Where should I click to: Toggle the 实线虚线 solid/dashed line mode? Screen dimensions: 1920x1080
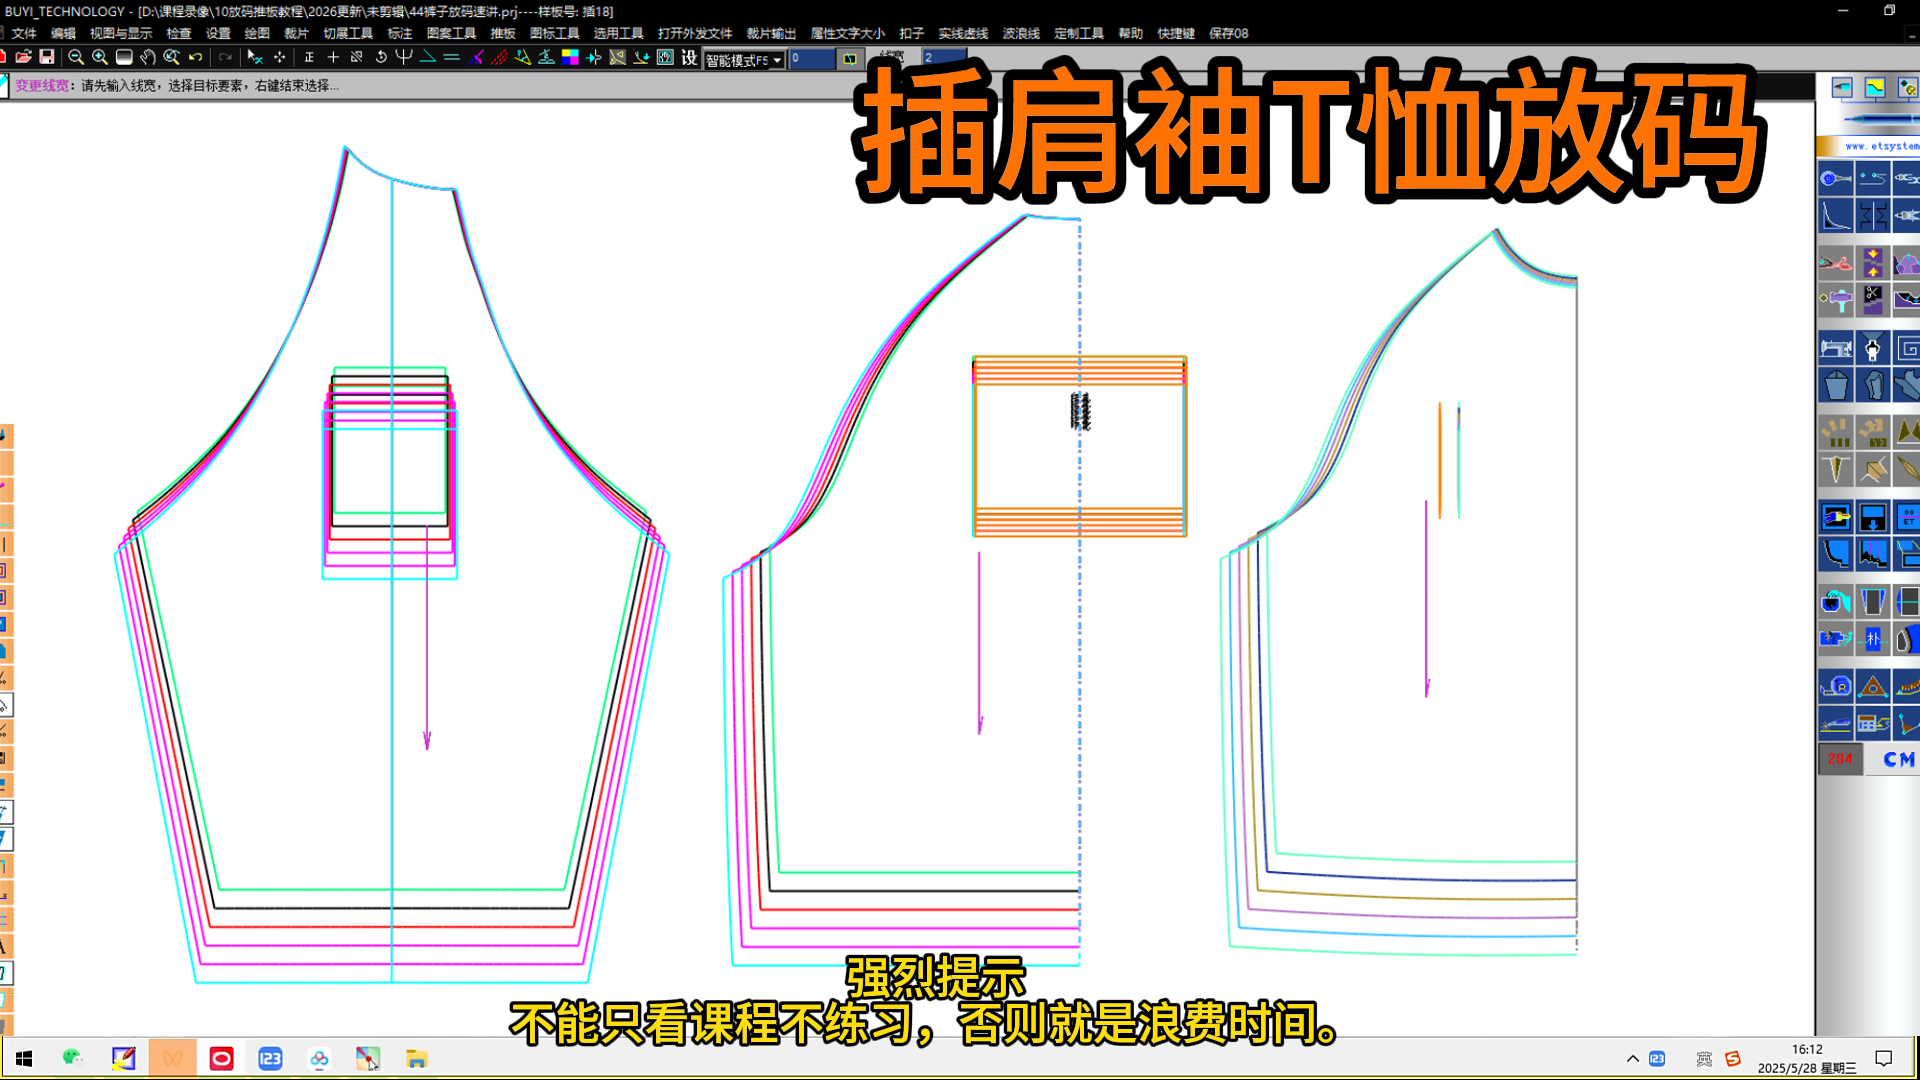pos(963,33)
